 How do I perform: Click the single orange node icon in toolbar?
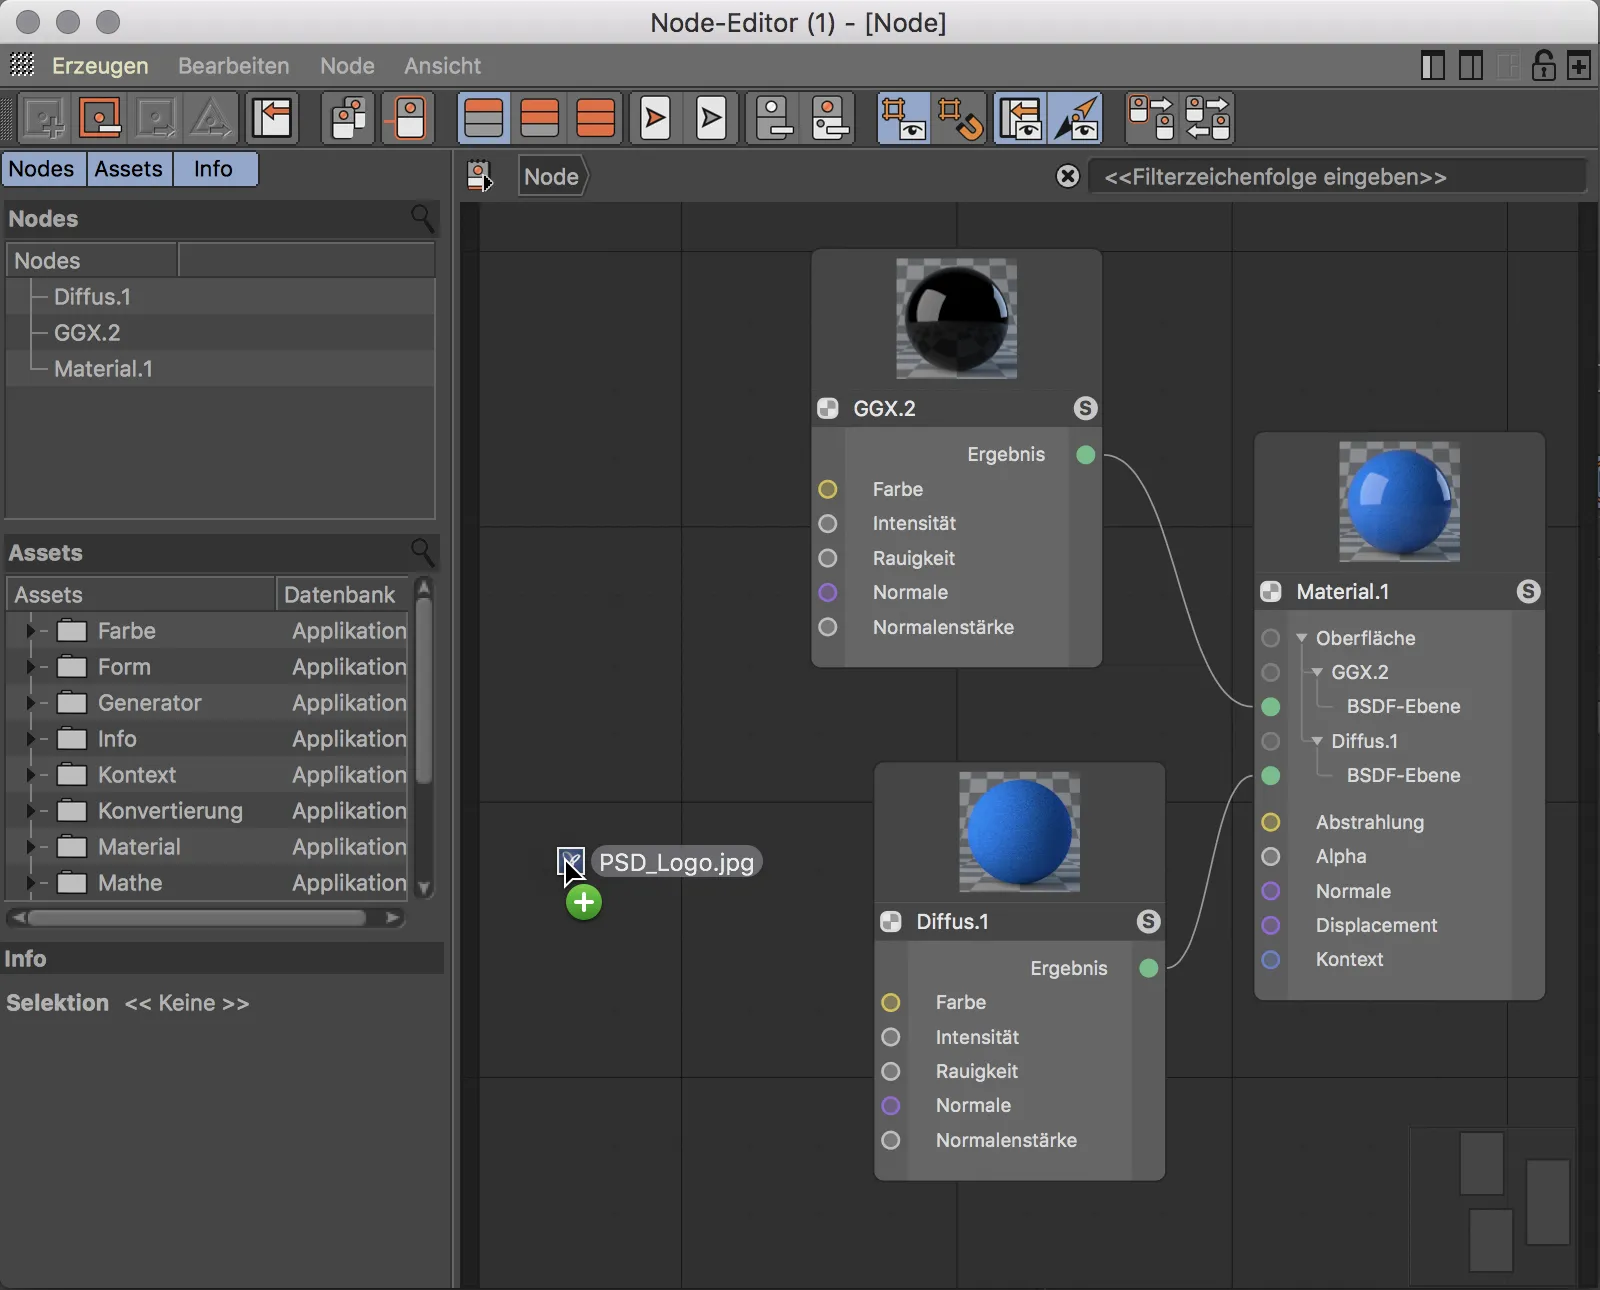click(410, 118)
